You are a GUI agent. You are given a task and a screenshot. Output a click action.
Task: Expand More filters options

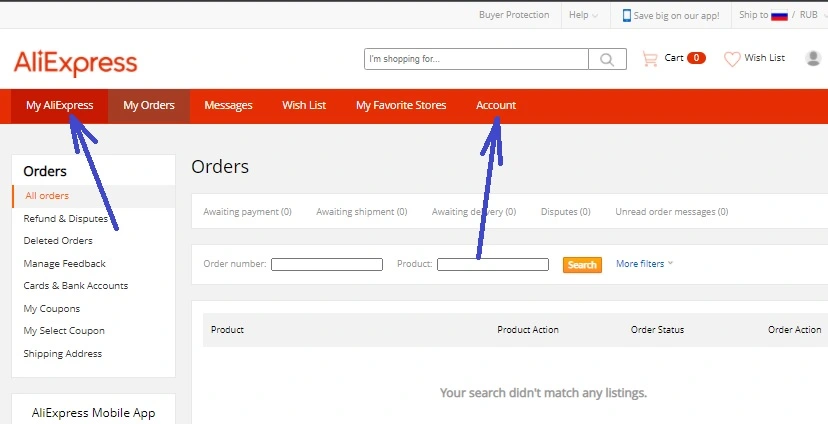pyautogui.click(x=644, y=263)
